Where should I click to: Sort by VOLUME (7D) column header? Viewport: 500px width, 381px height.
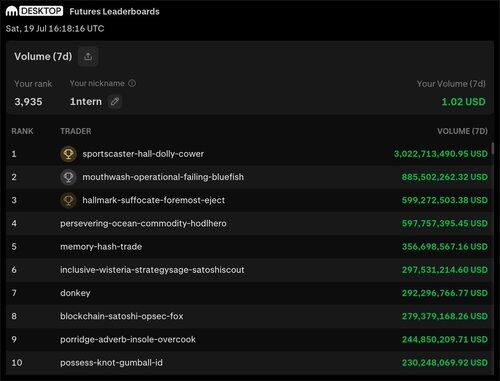pos(462,131)
